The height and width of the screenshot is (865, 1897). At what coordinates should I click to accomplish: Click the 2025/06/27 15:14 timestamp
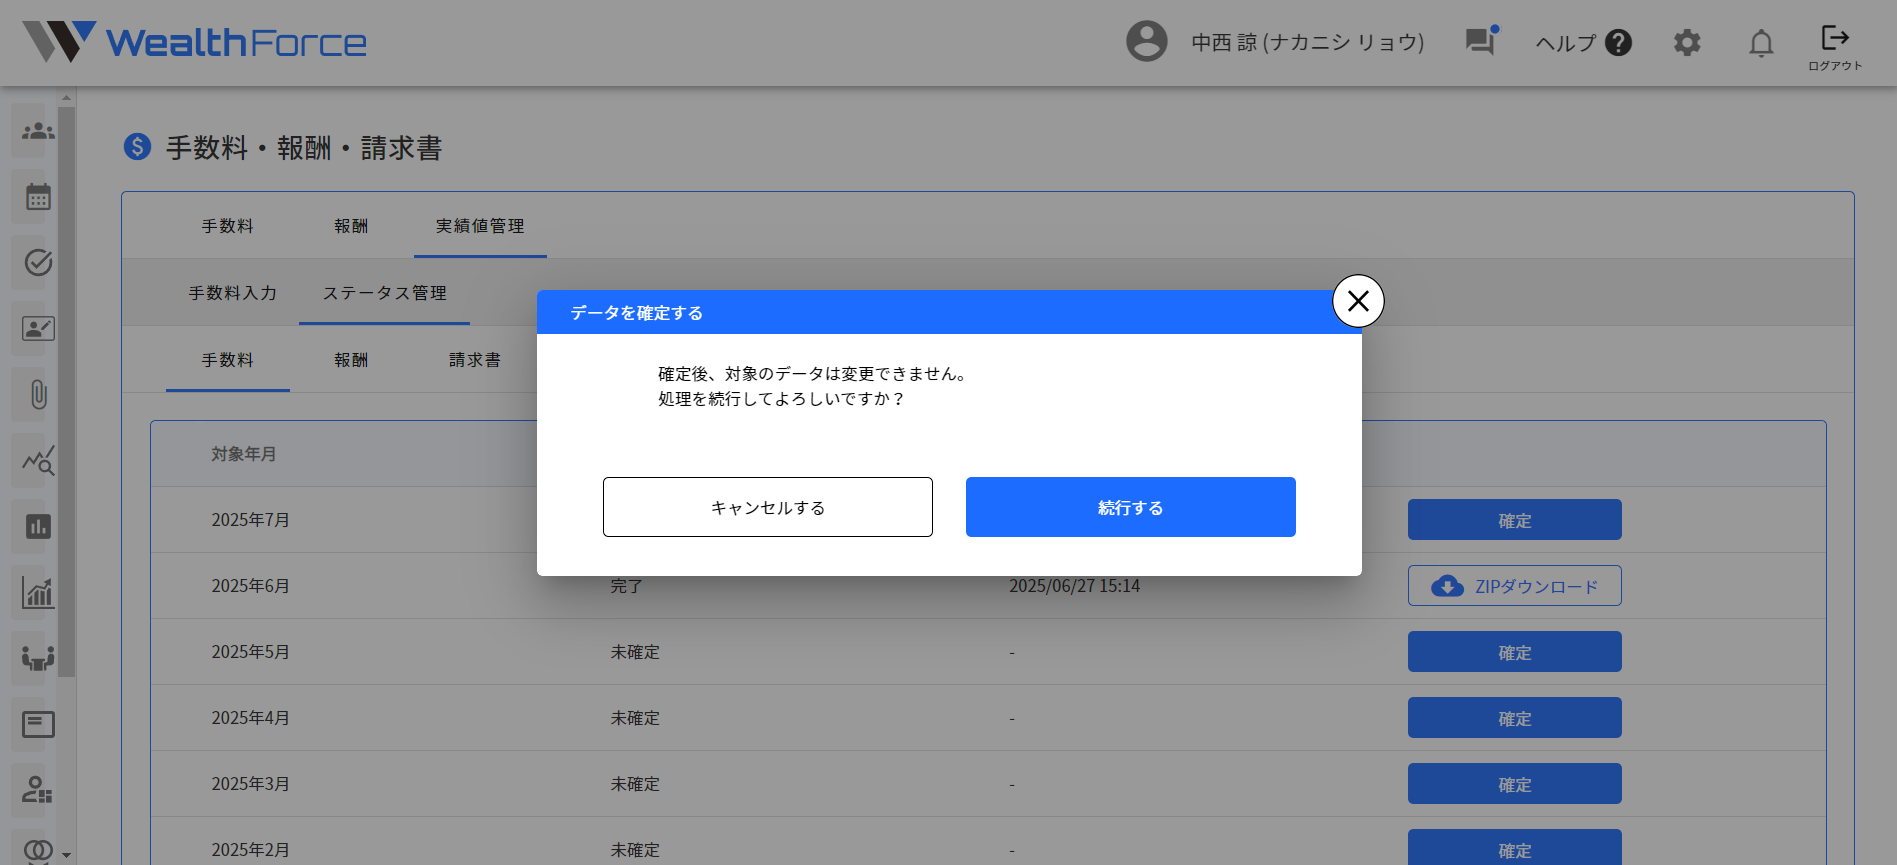pos(1074,586)
